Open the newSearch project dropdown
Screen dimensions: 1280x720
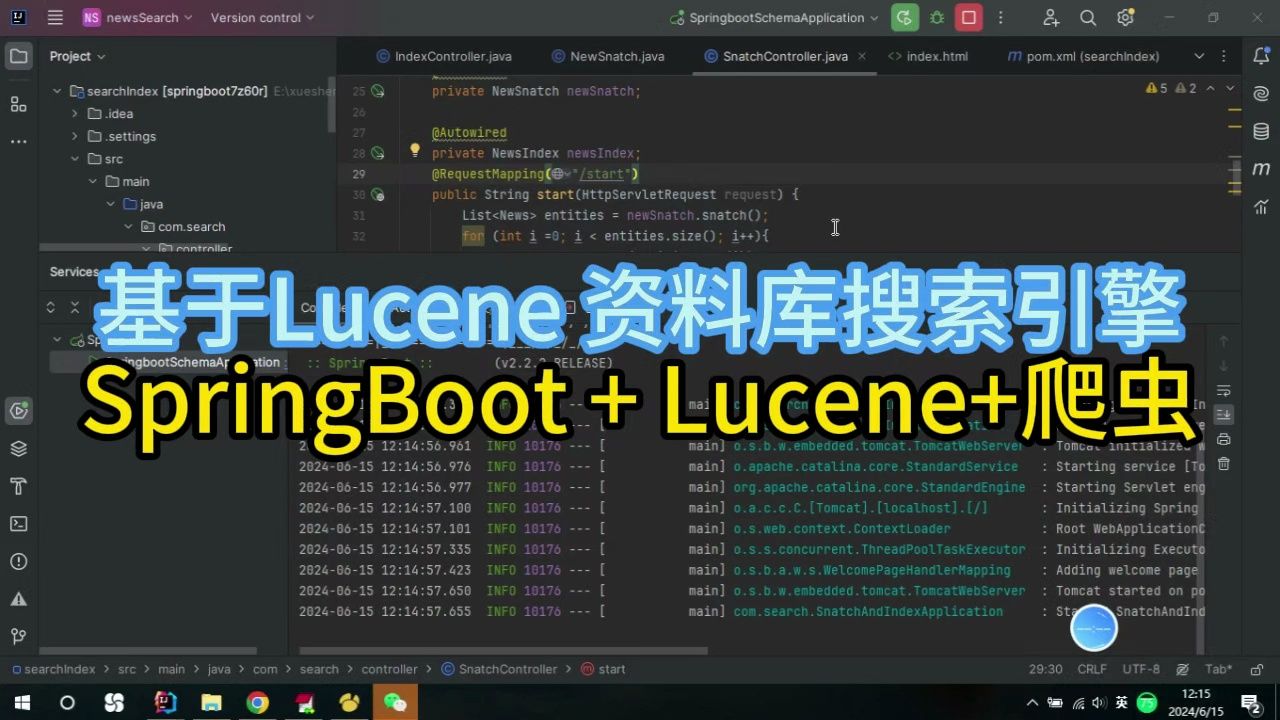coord(139,17)
